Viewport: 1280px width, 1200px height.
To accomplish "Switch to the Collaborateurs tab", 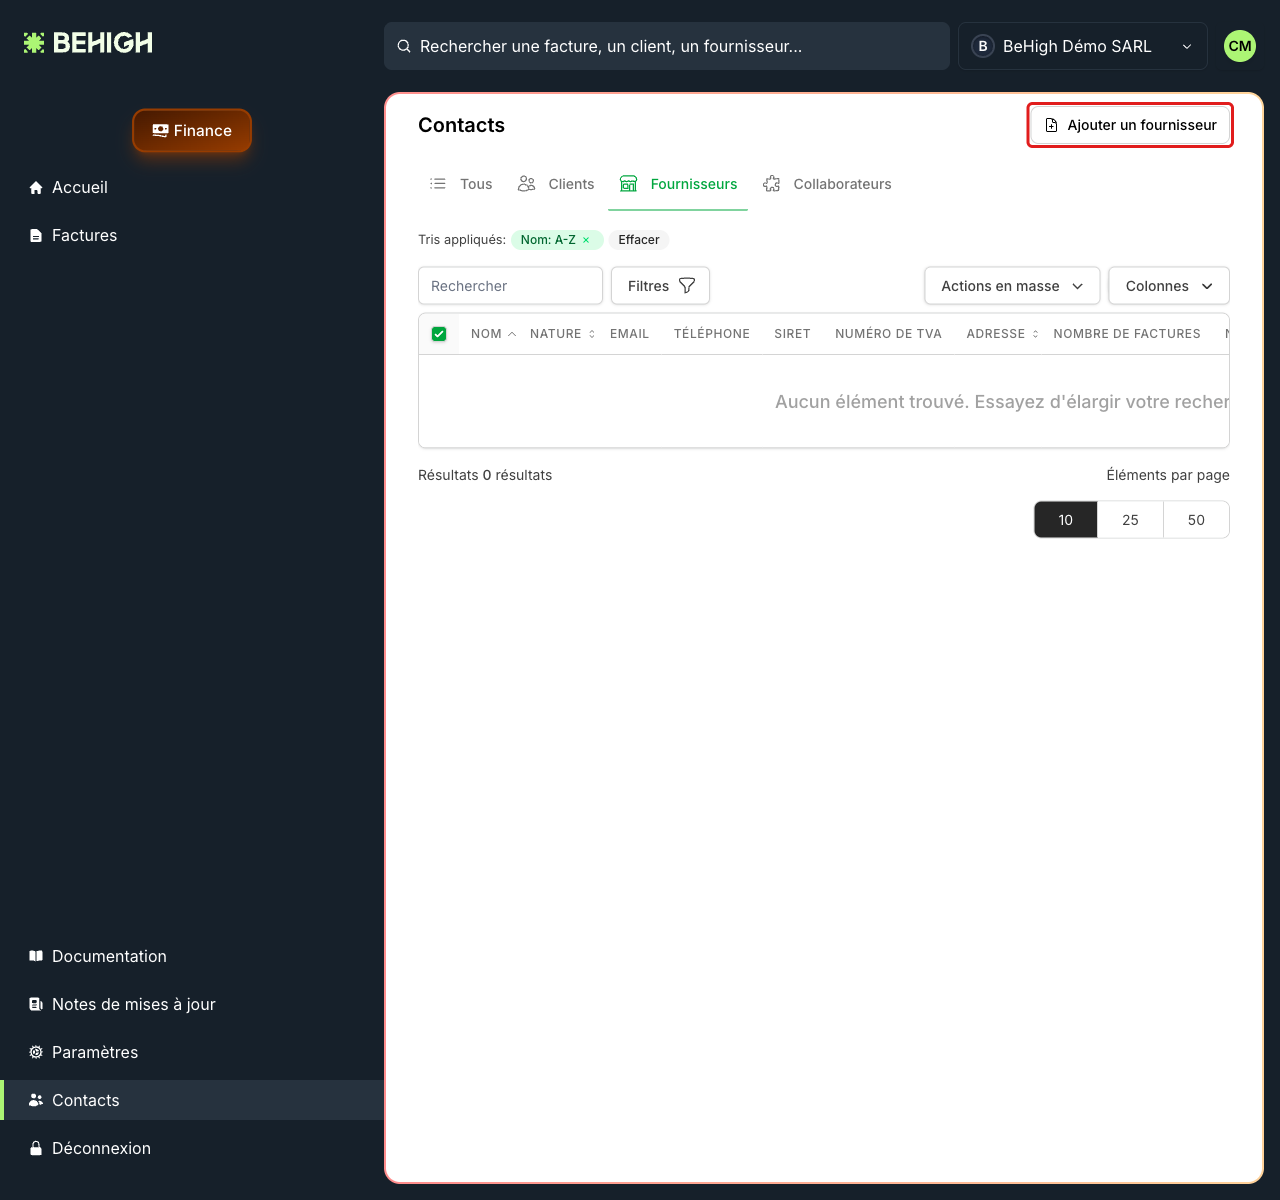I will (x=827, y=184).
